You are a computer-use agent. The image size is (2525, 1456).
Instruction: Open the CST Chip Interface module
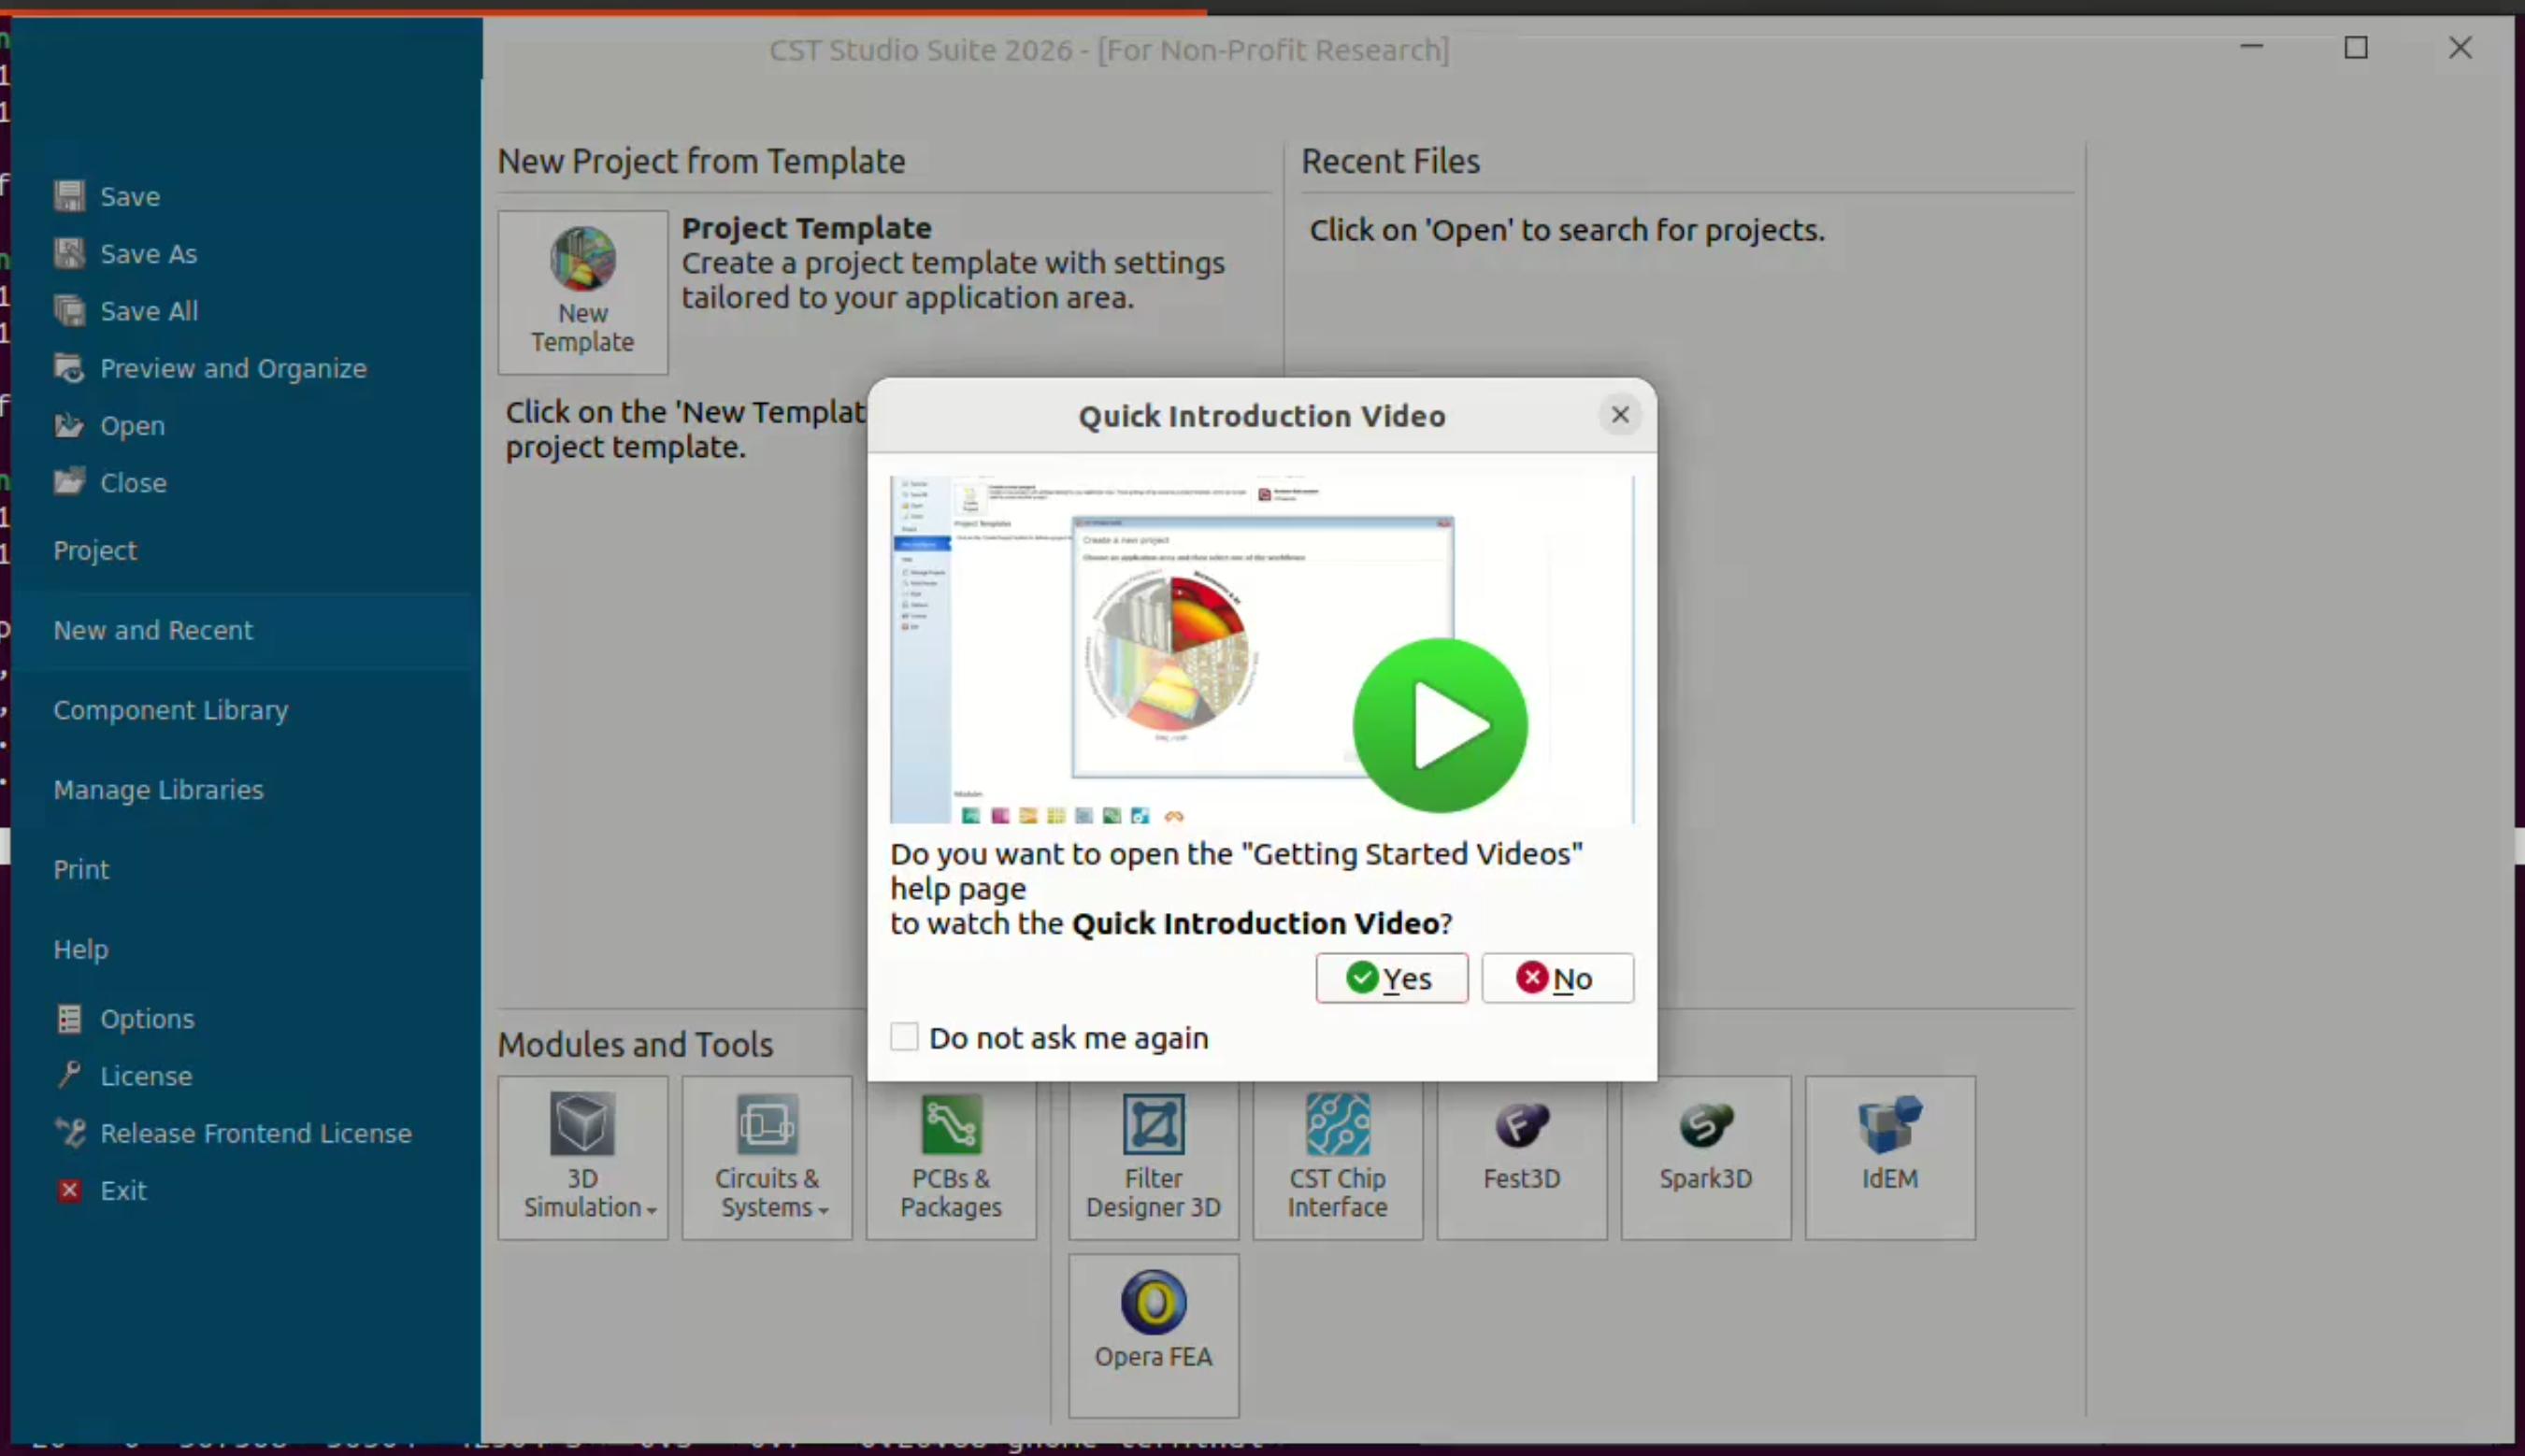pos(1338,1158)
